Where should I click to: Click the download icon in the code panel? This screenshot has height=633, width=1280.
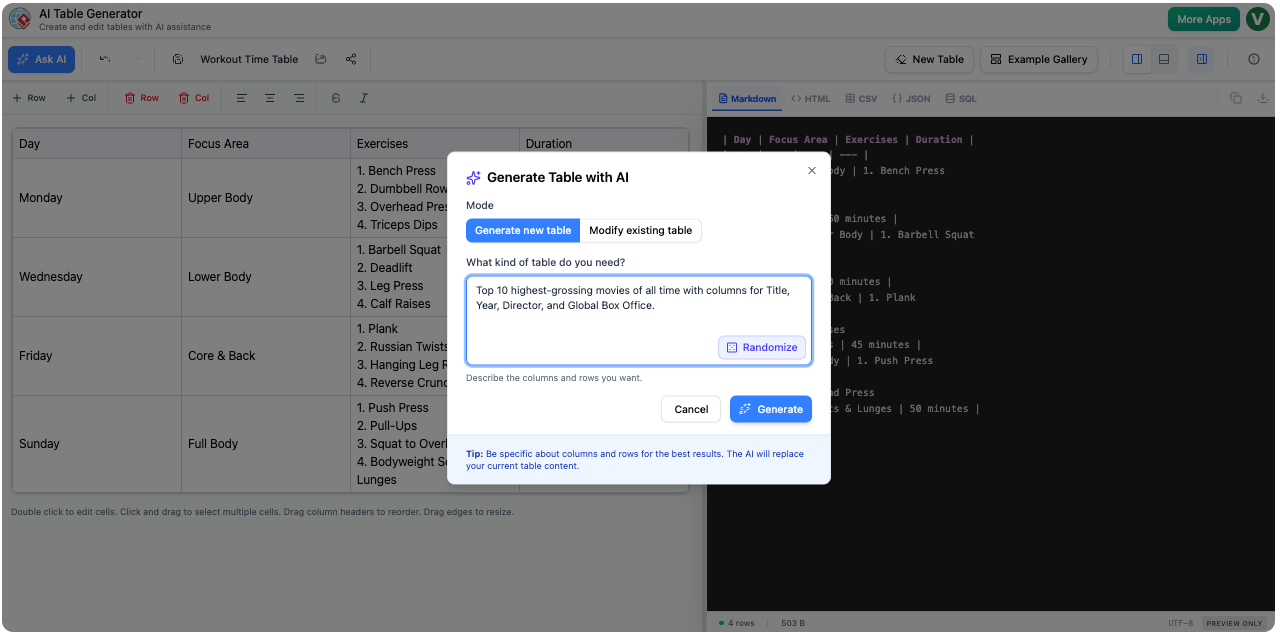click(1263, 98)
